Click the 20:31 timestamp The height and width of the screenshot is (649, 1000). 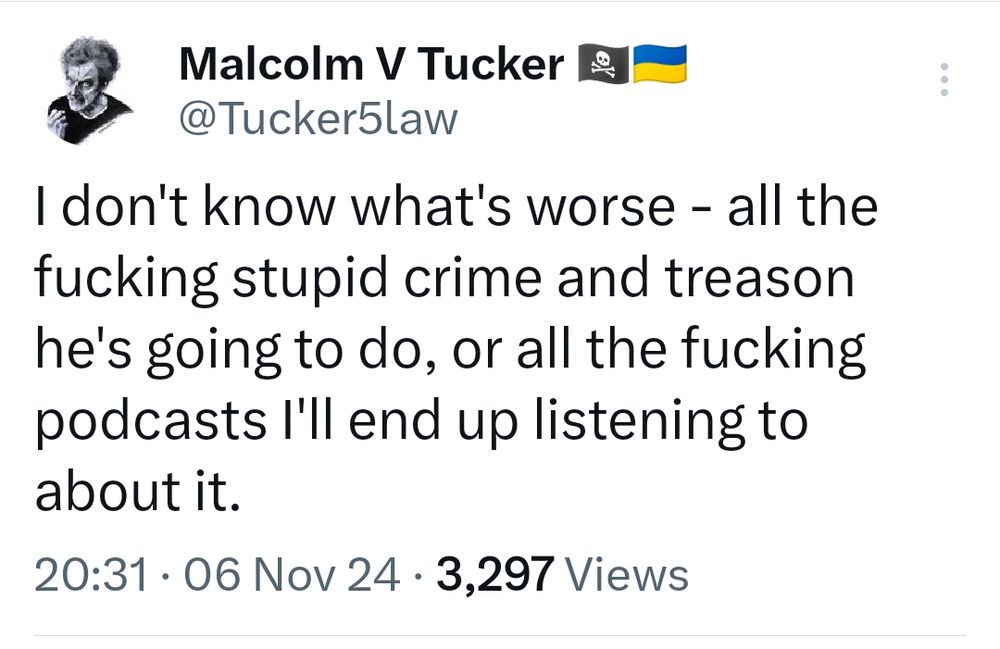[91, 574]
